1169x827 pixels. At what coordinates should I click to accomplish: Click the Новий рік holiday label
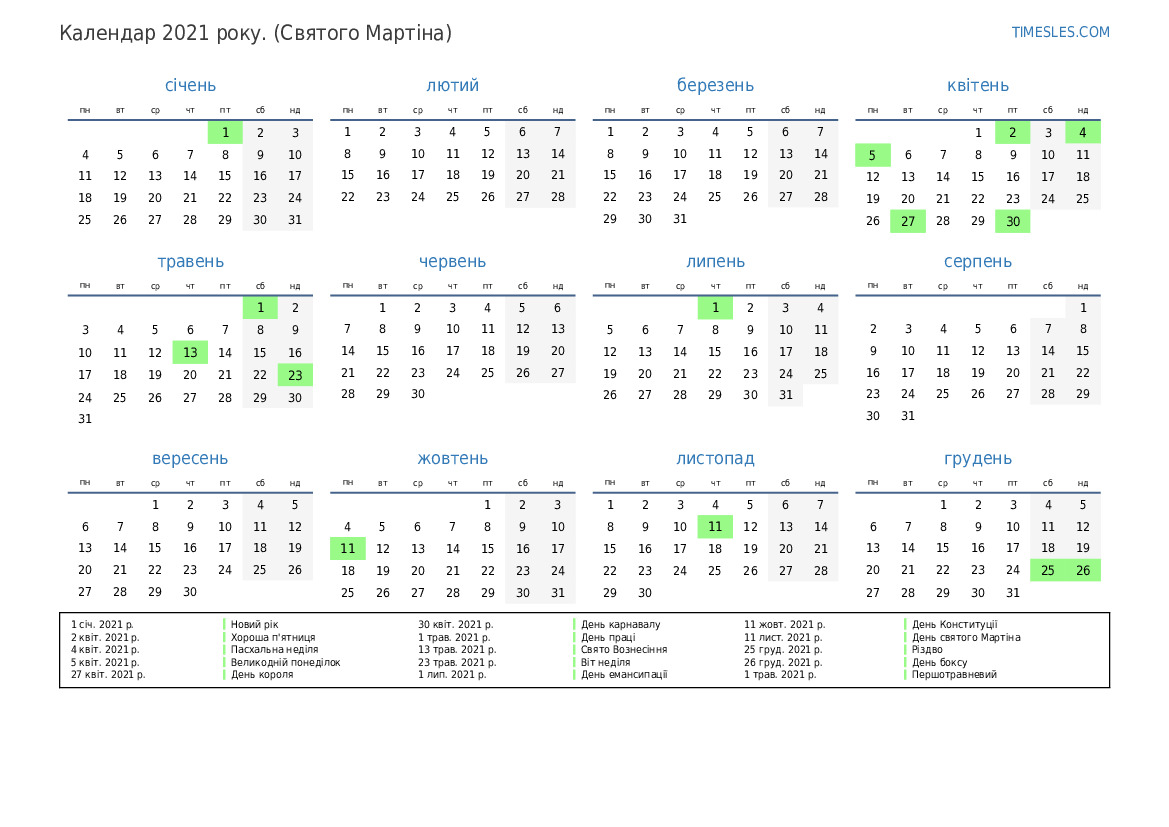254,624
